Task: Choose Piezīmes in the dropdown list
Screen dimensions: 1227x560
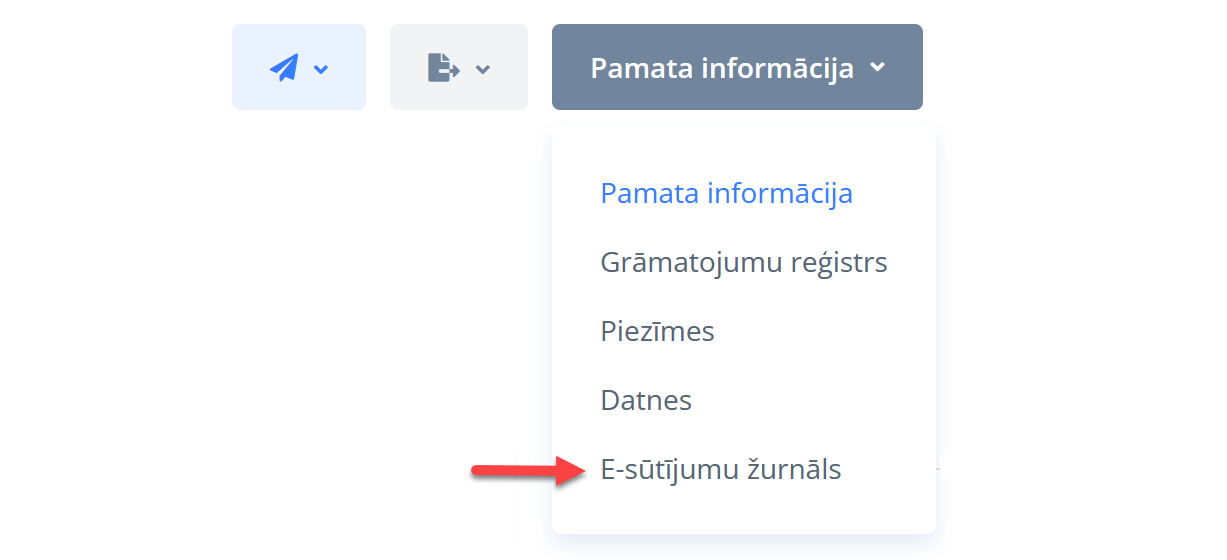Action: click(x=657, y=331)
